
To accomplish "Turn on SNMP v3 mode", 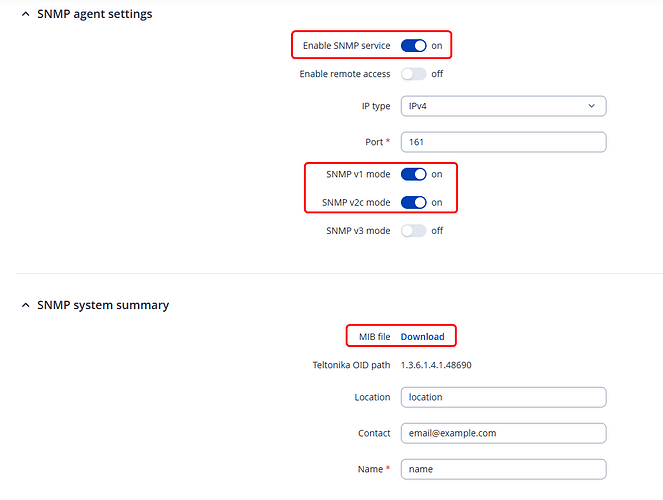I will pyautogui.click(x=413, y=230).
